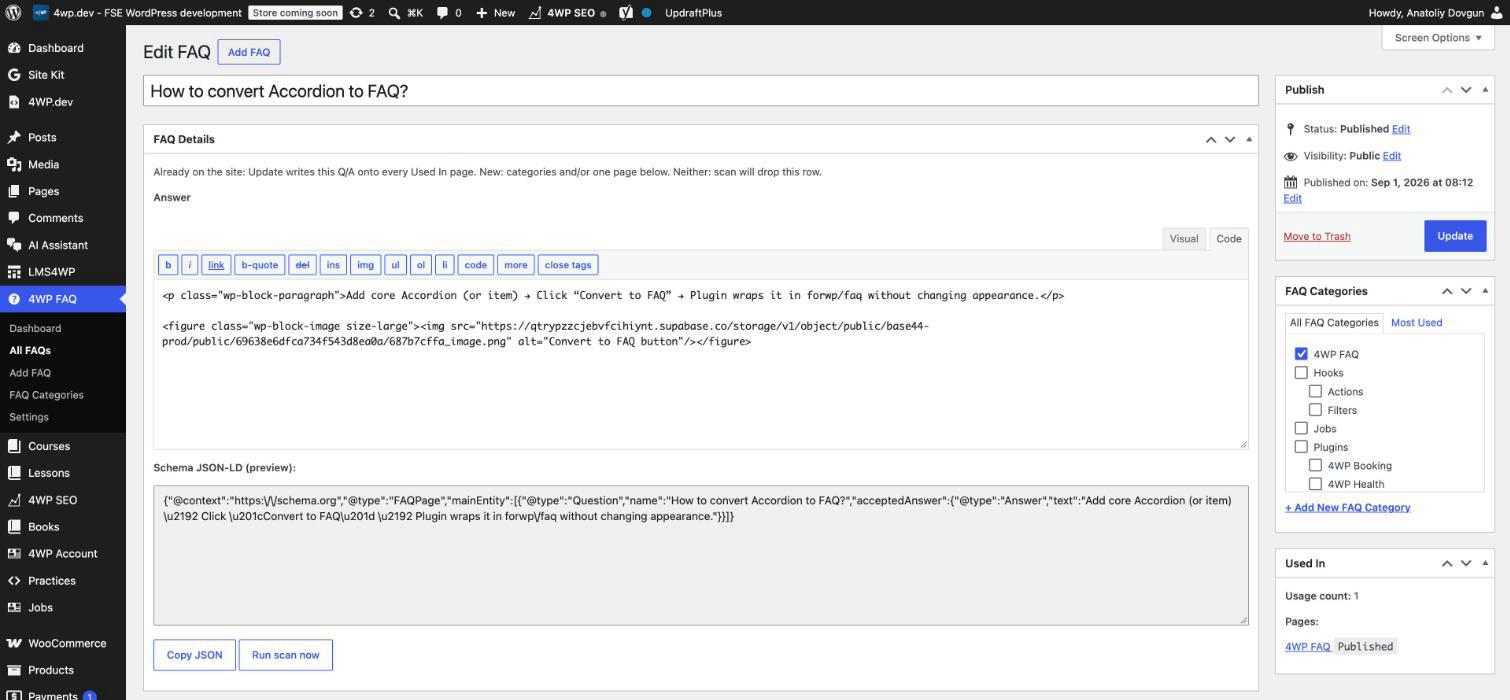
Task: Insert bold tag with b button
Action: point(168,265)
